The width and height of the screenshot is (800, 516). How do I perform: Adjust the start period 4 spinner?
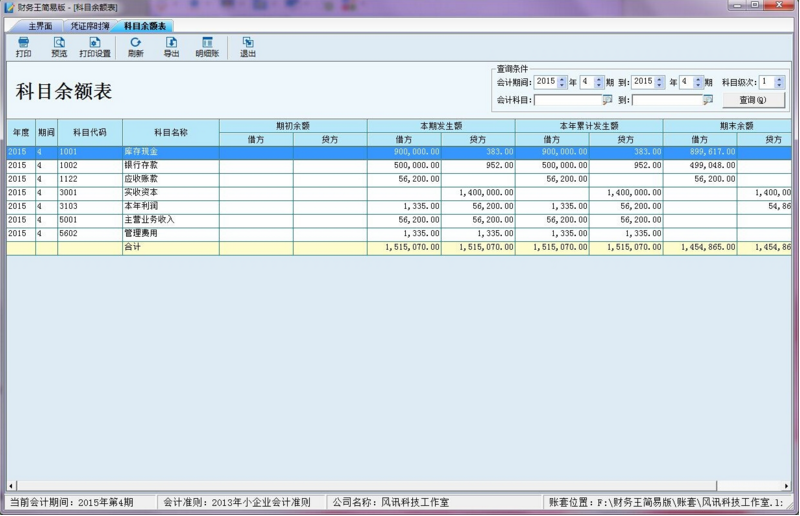tap(599, 82)
